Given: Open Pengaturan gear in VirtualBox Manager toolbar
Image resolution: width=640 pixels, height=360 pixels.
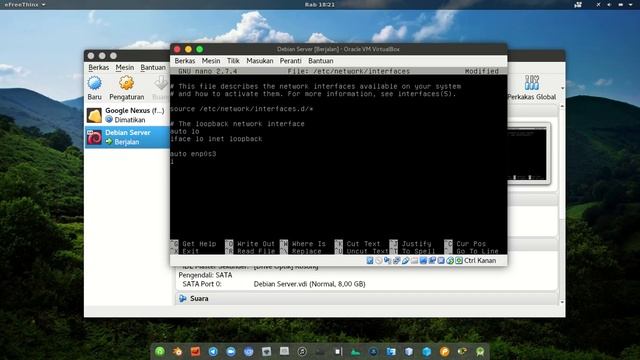Looking at the screenshot, I should click(x=126, y=83).
